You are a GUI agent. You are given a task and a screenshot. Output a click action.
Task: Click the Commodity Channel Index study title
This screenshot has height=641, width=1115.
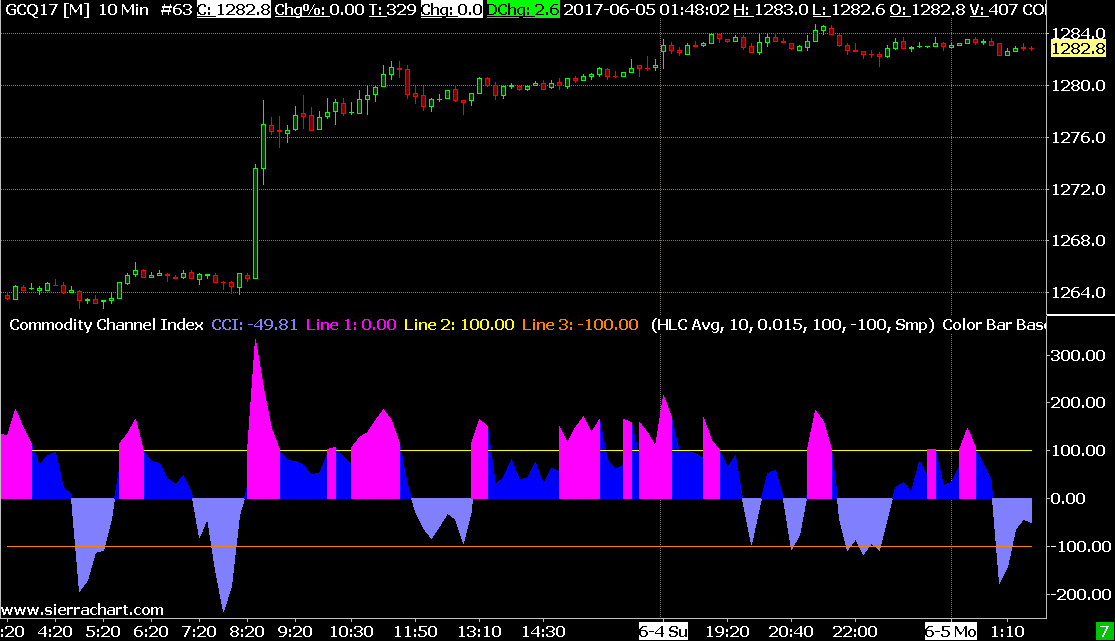coord(106,324)
